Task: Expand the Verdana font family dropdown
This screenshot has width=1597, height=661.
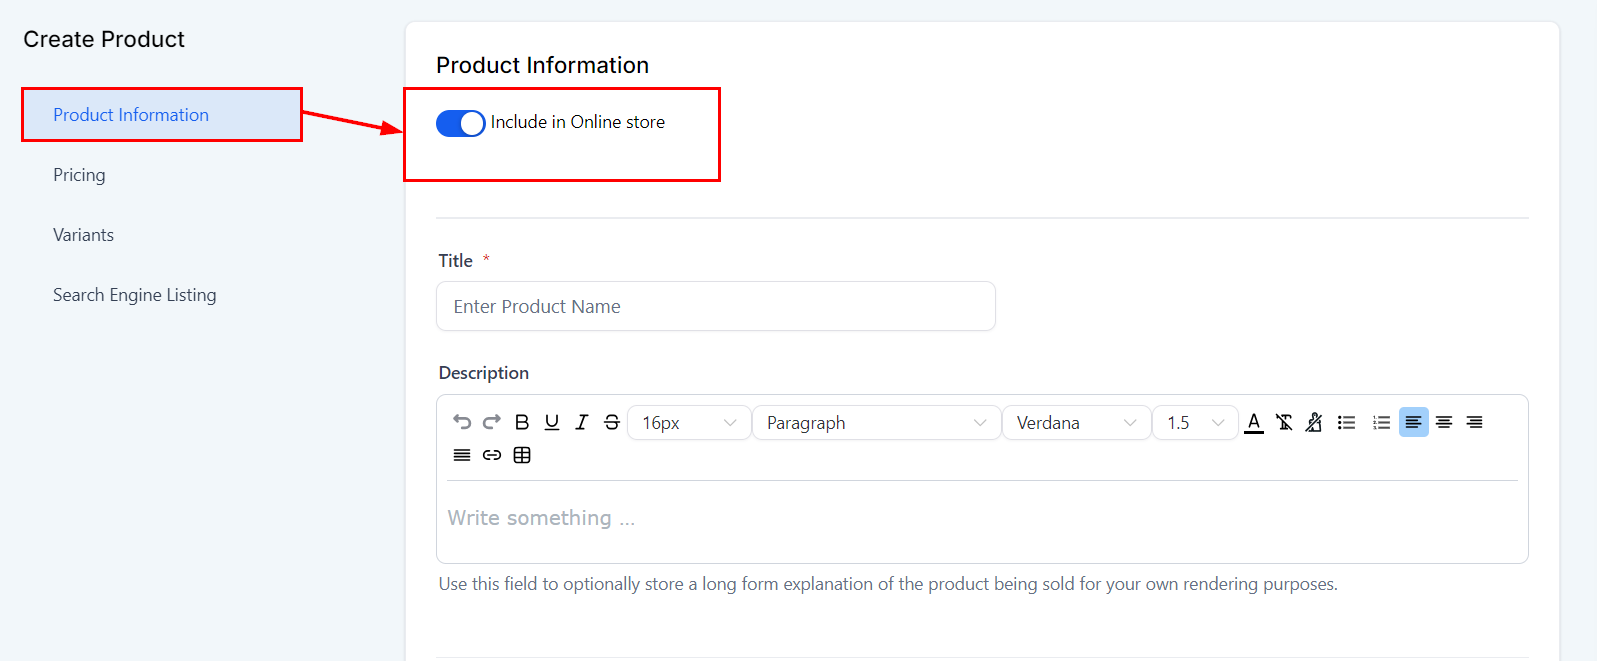Action: coord(1076,423)
